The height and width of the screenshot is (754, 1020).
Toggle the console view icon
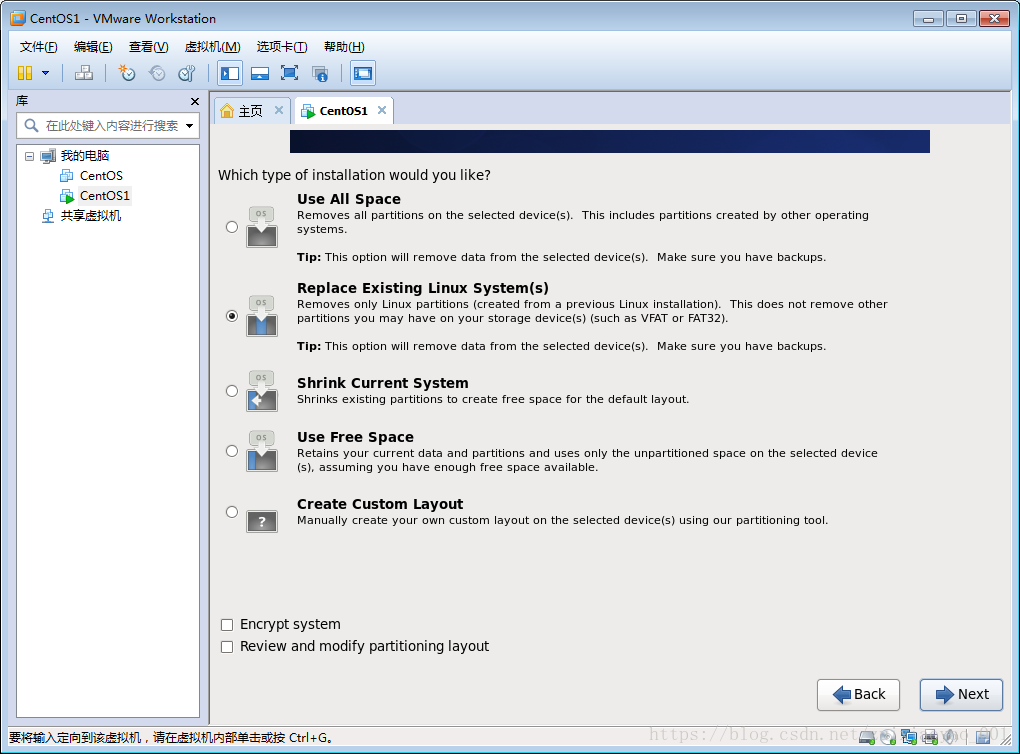tap(363, 73)
